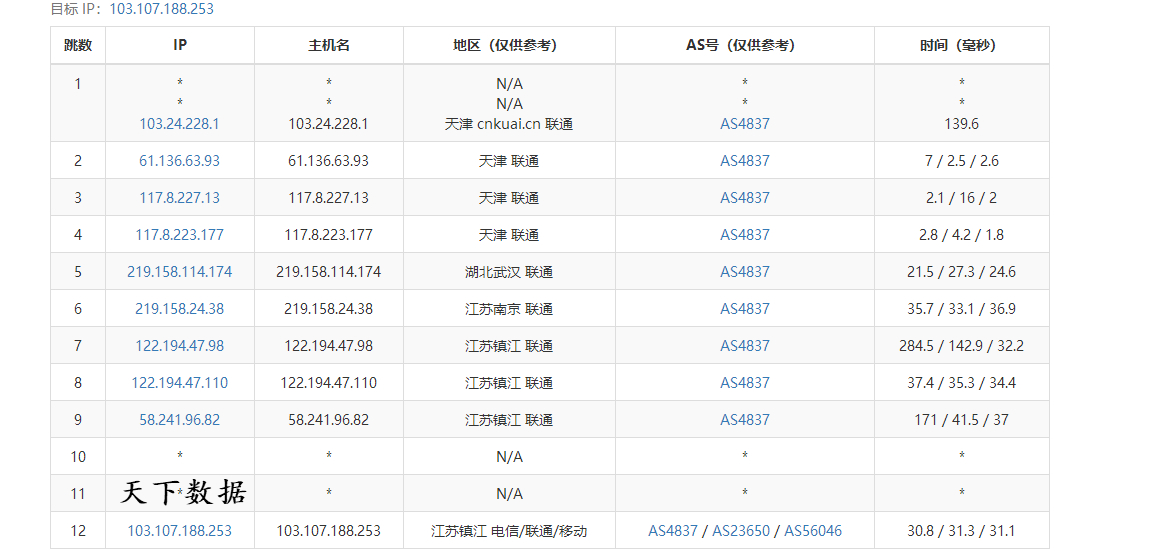Click the 主机名 column header
The image size is (1163, 559).
click(329, 45)
